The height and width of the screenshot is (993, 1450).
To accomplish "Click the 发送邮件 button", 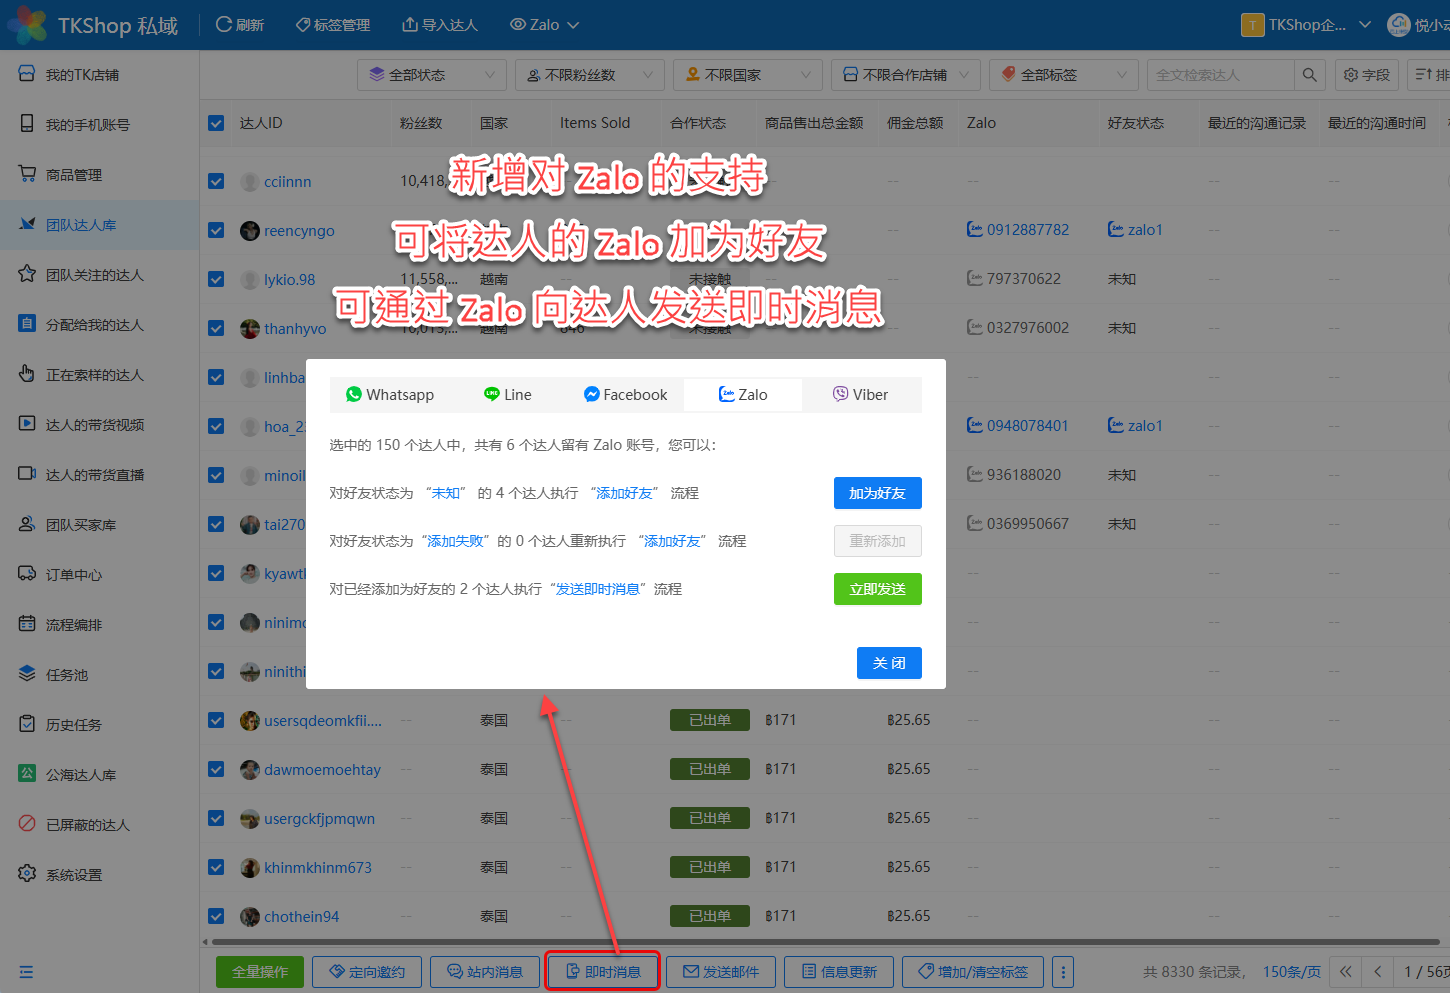I will 721,972.
